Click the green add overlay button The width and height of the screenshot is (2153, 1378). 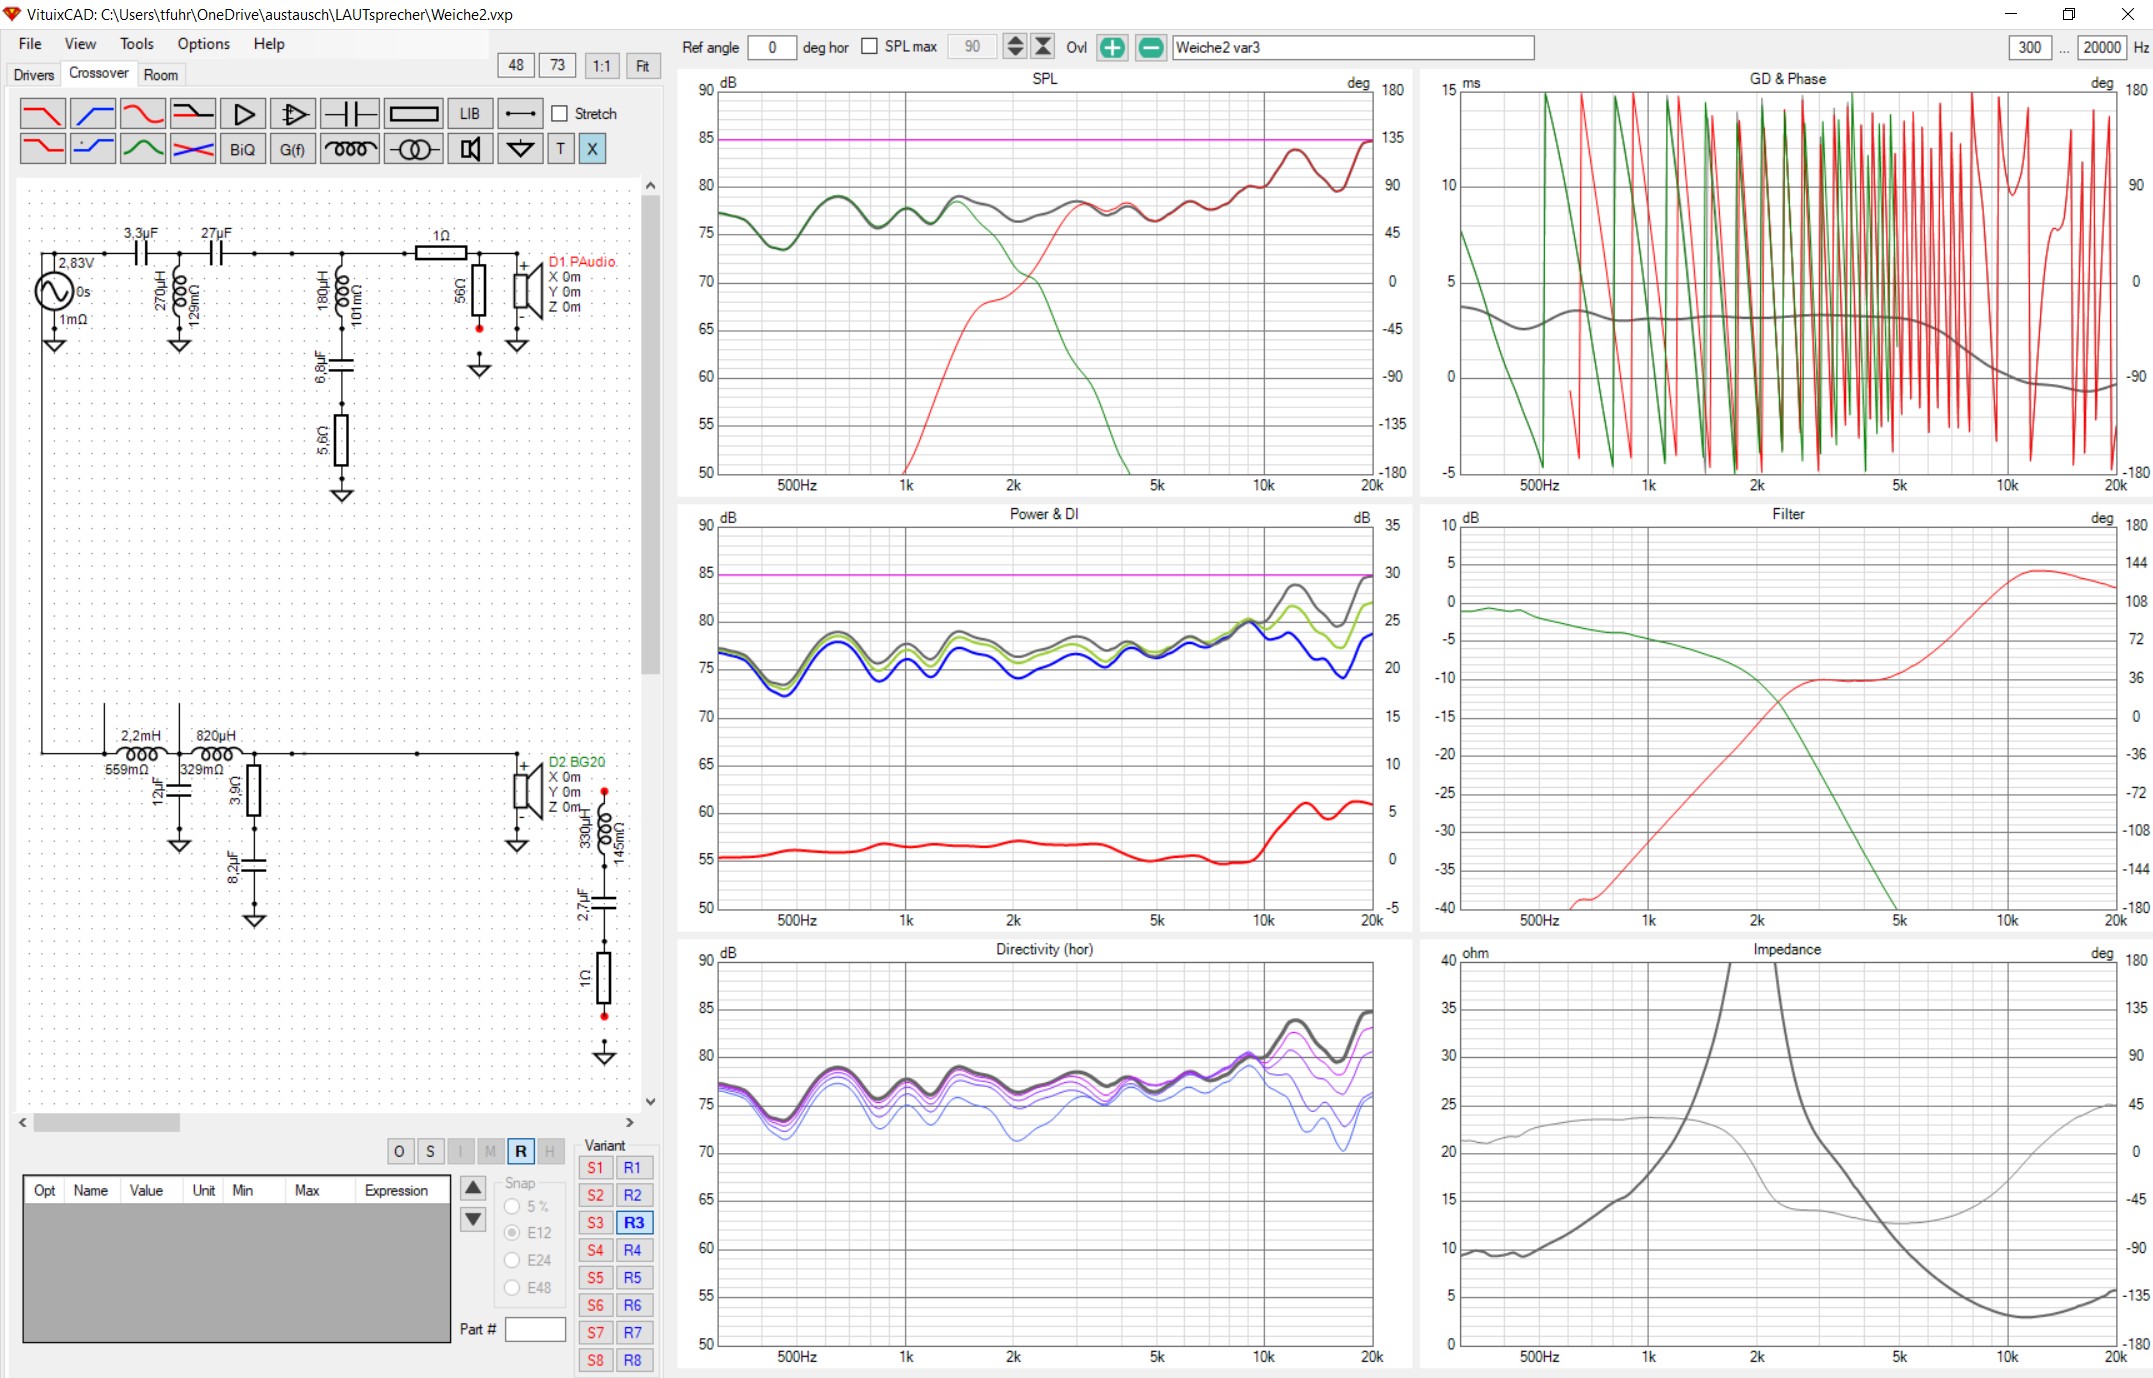(x=1112, y=47)
